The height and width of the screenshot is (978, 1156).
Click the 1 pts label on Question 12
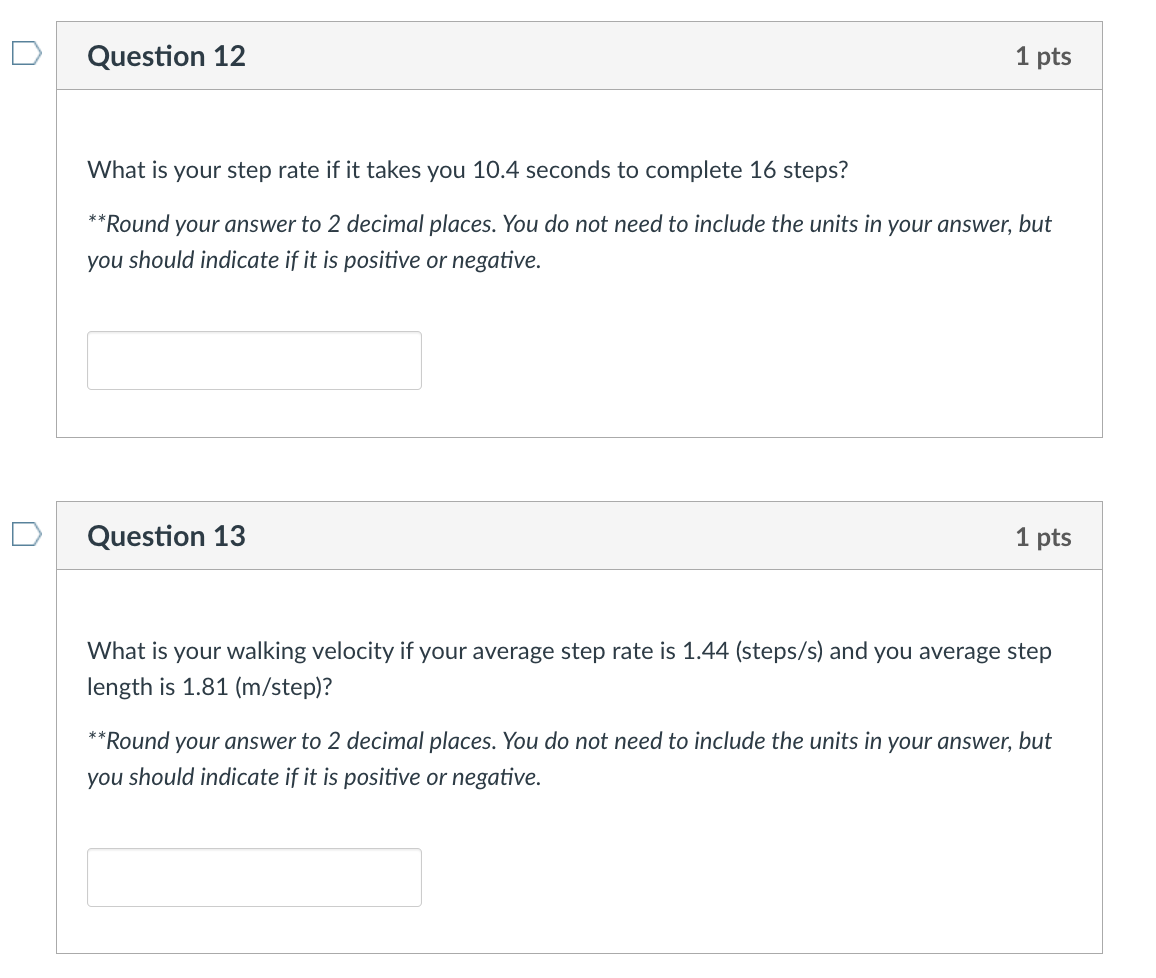coord(1043,56)
